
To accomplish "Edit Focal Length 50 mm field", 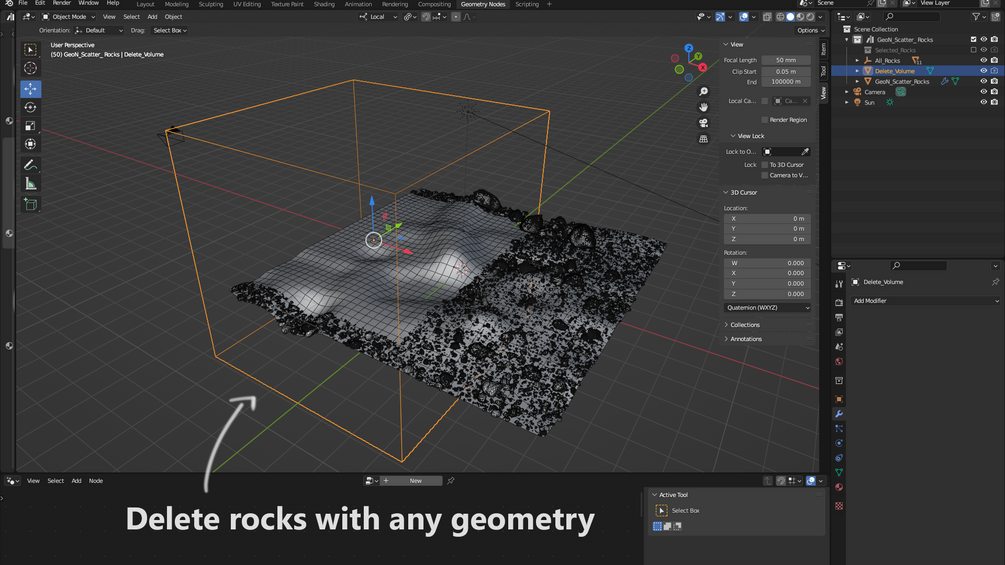I will point(786,60).
